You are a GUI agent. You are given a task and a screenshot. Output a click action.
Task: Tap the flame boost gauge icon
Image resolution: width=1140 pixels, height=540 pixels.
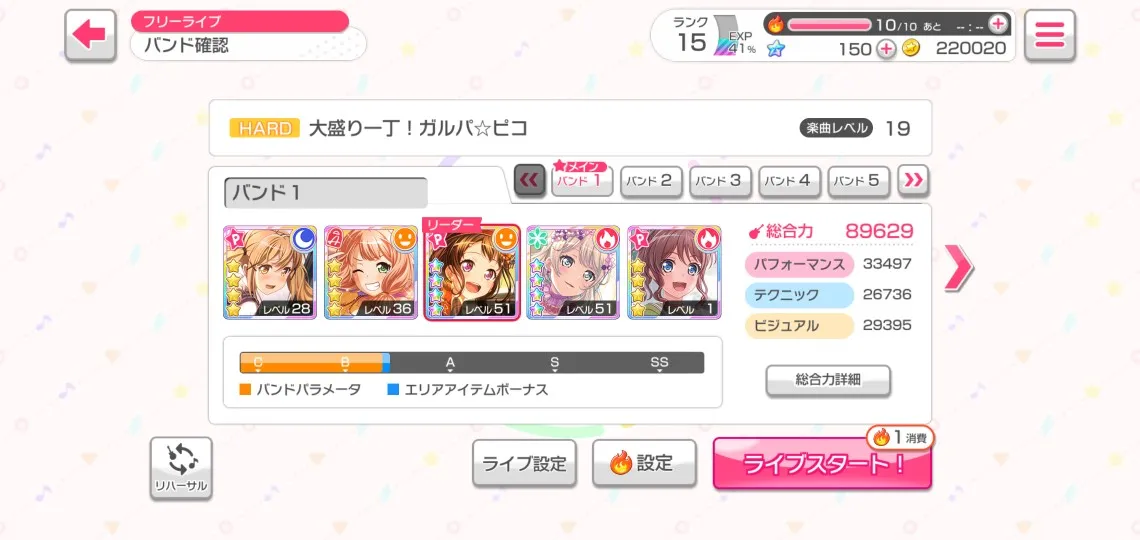coord(776,25)
